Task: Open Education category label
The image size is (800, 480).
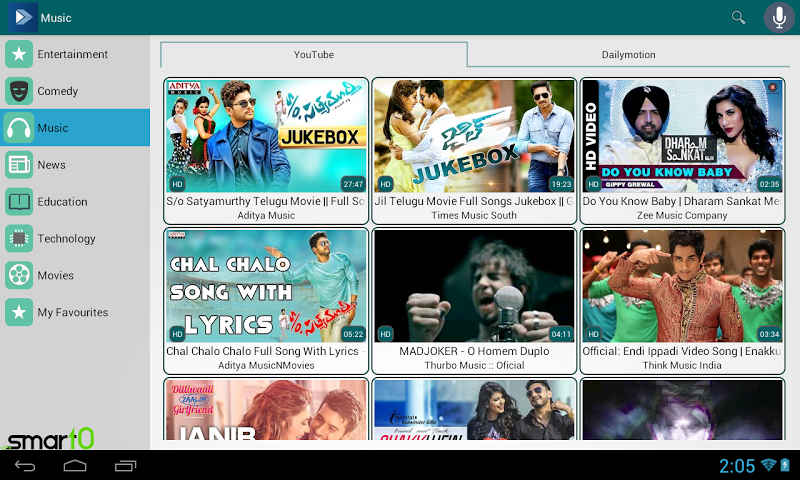Action: tap(62, 201)
